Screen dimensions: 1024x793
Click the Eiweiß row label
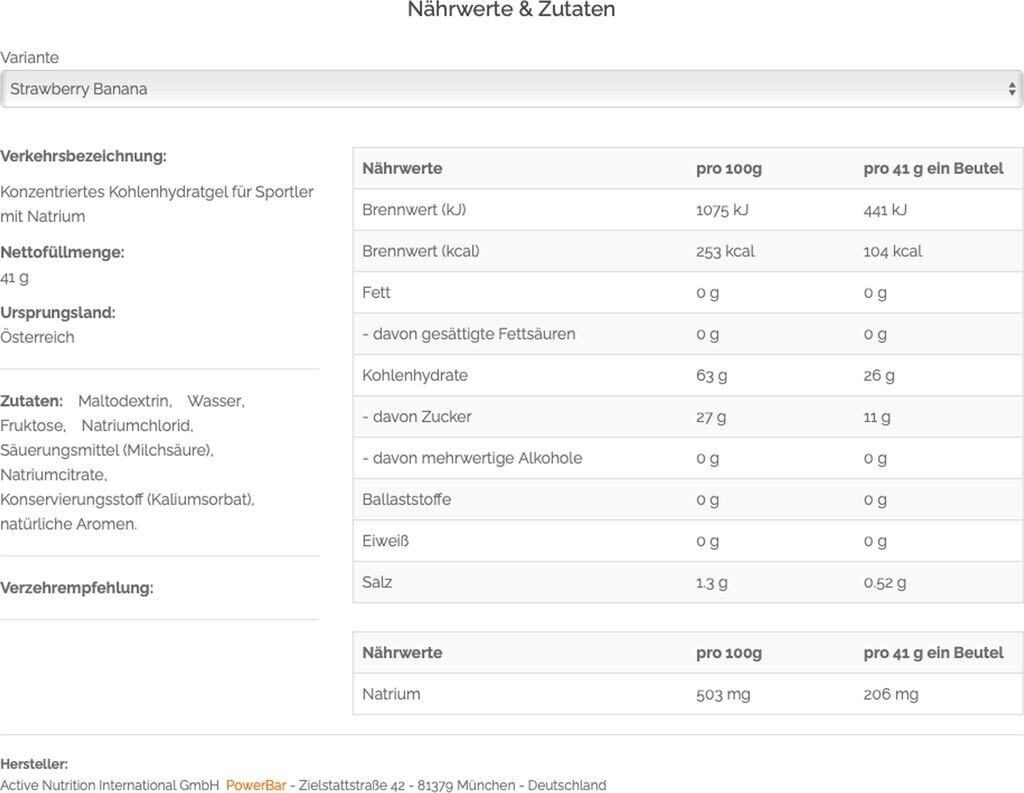[x=385, y=541]
